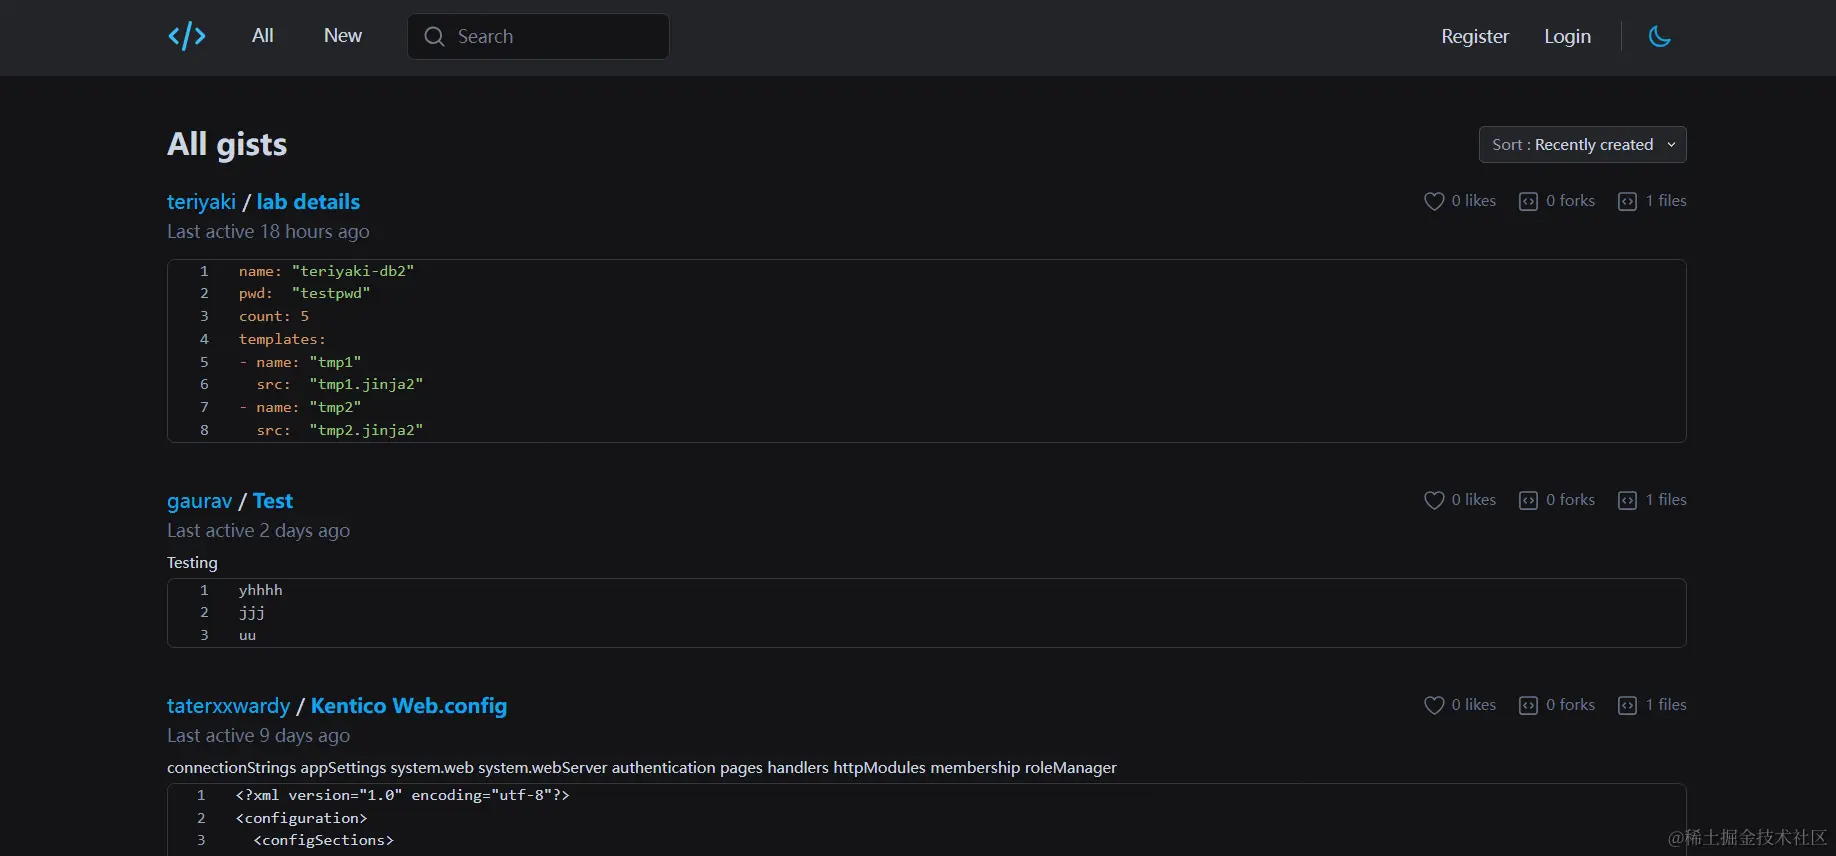1836x856 pixels.
Task: Toggle dark mode with the moon icon
Action: [x=1659, y=37]
